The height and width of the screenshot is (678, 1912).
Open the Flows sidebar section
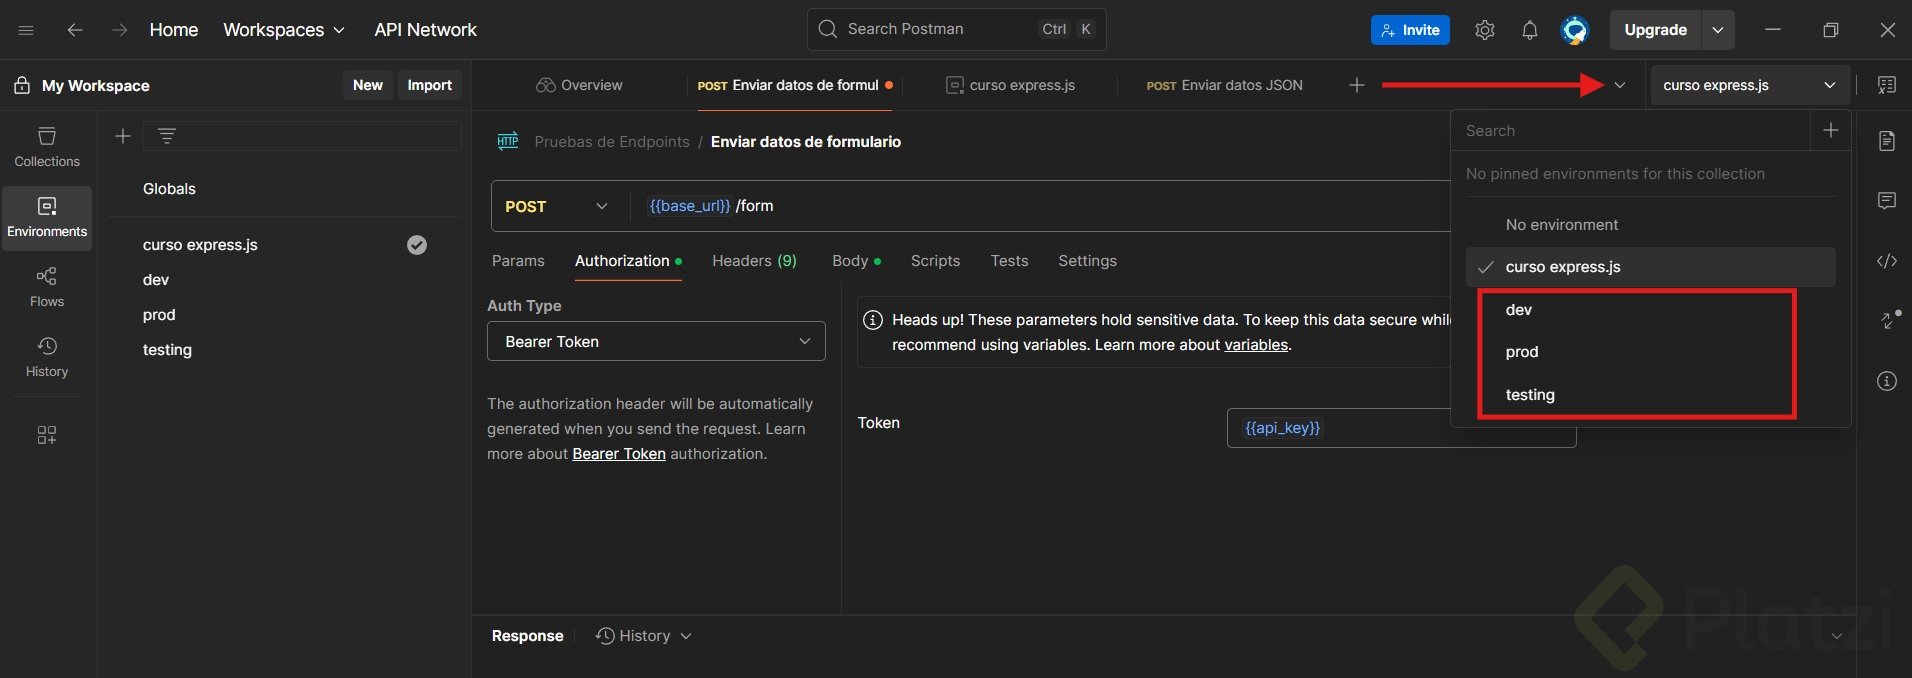(47, 287)
